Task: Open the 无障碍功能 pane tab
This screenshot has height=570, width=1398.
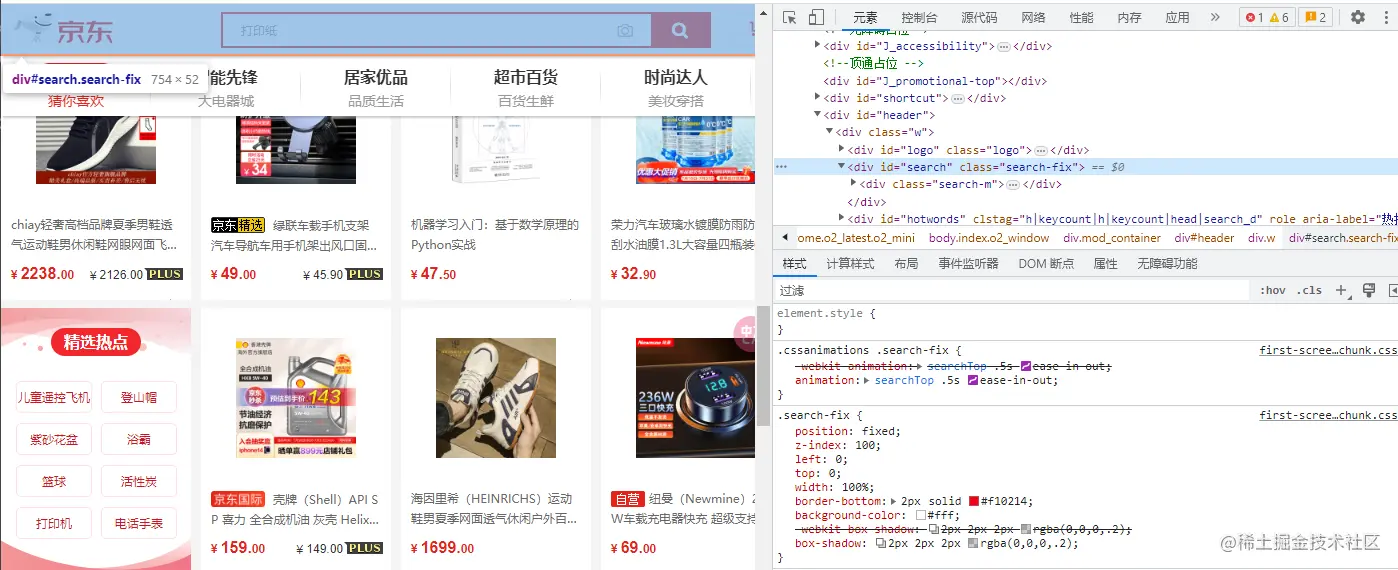Action: tap(1167, 264)
